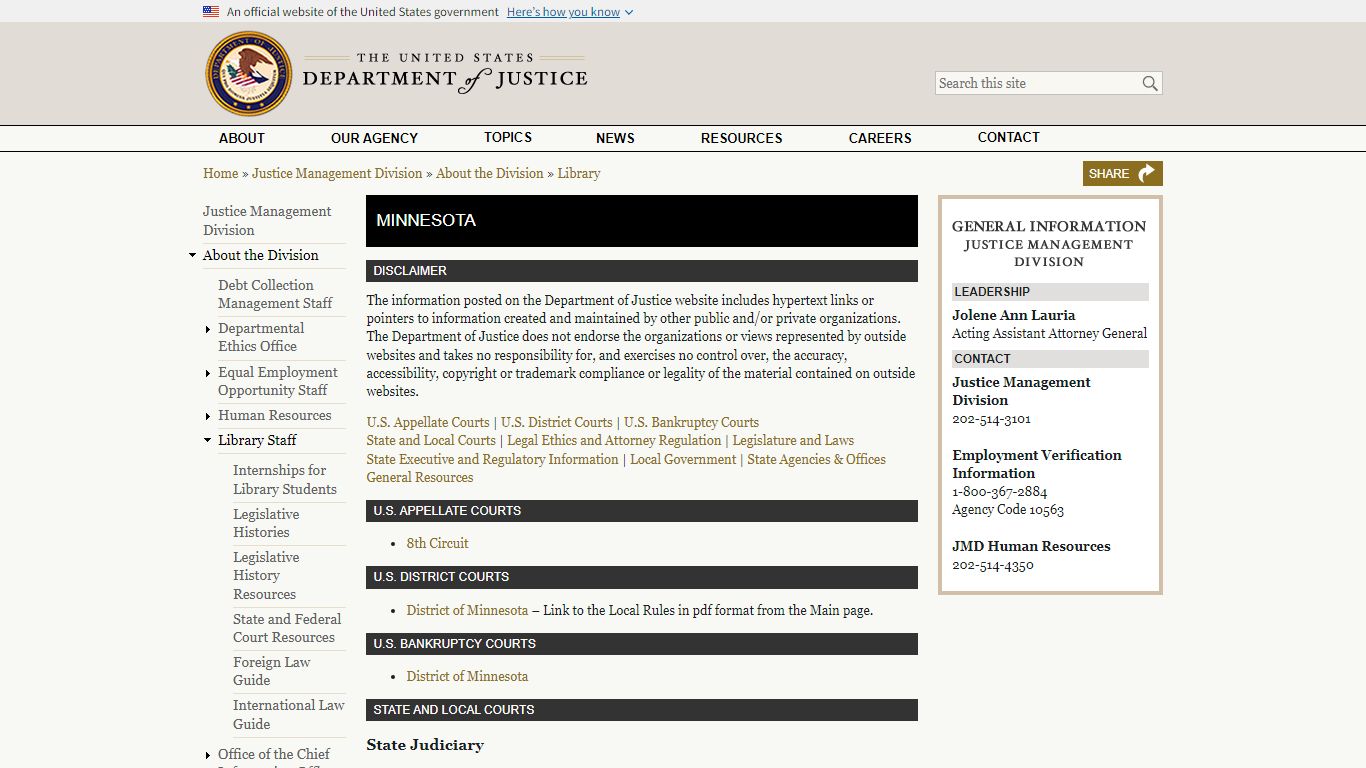Open Departmental Ethics Office sidebar link
The image size is (1366, 768).
click(261, 337)
